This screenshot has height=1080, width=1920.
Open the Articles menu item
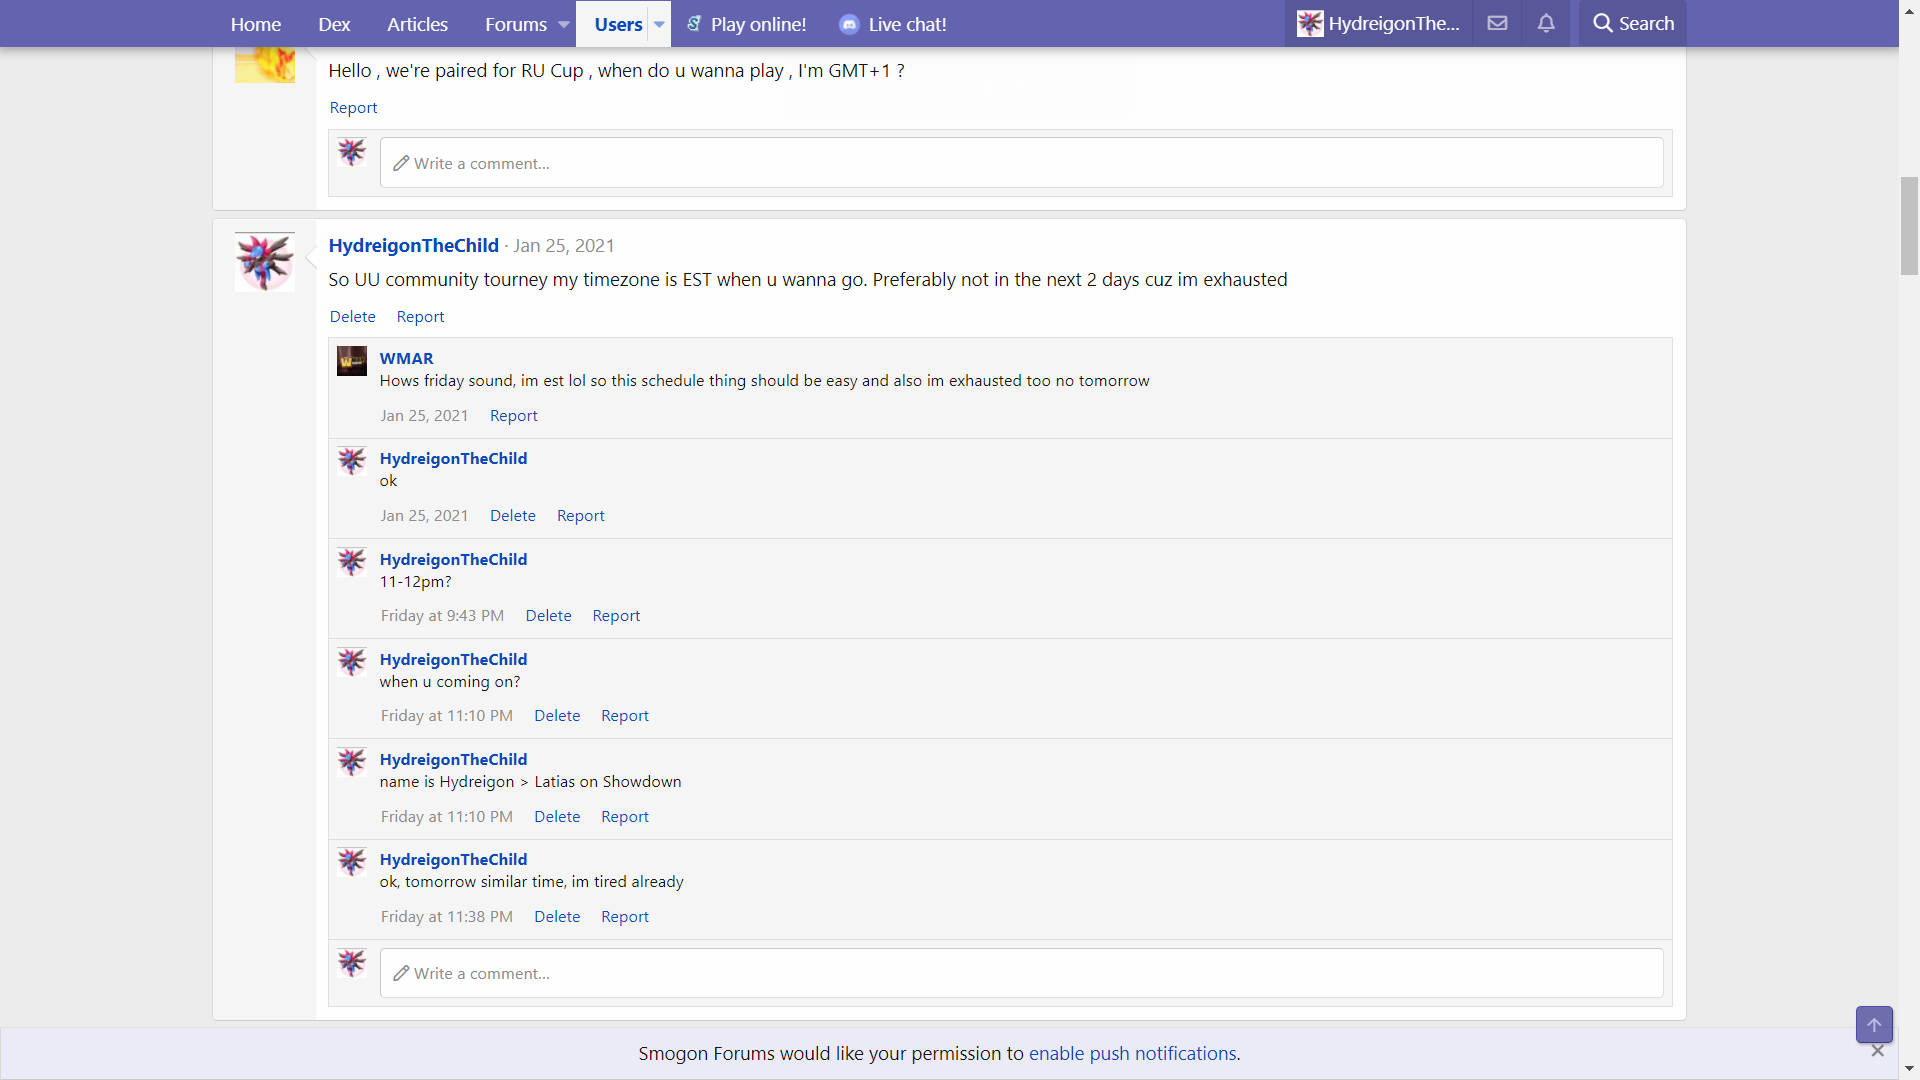click(417, 24)
